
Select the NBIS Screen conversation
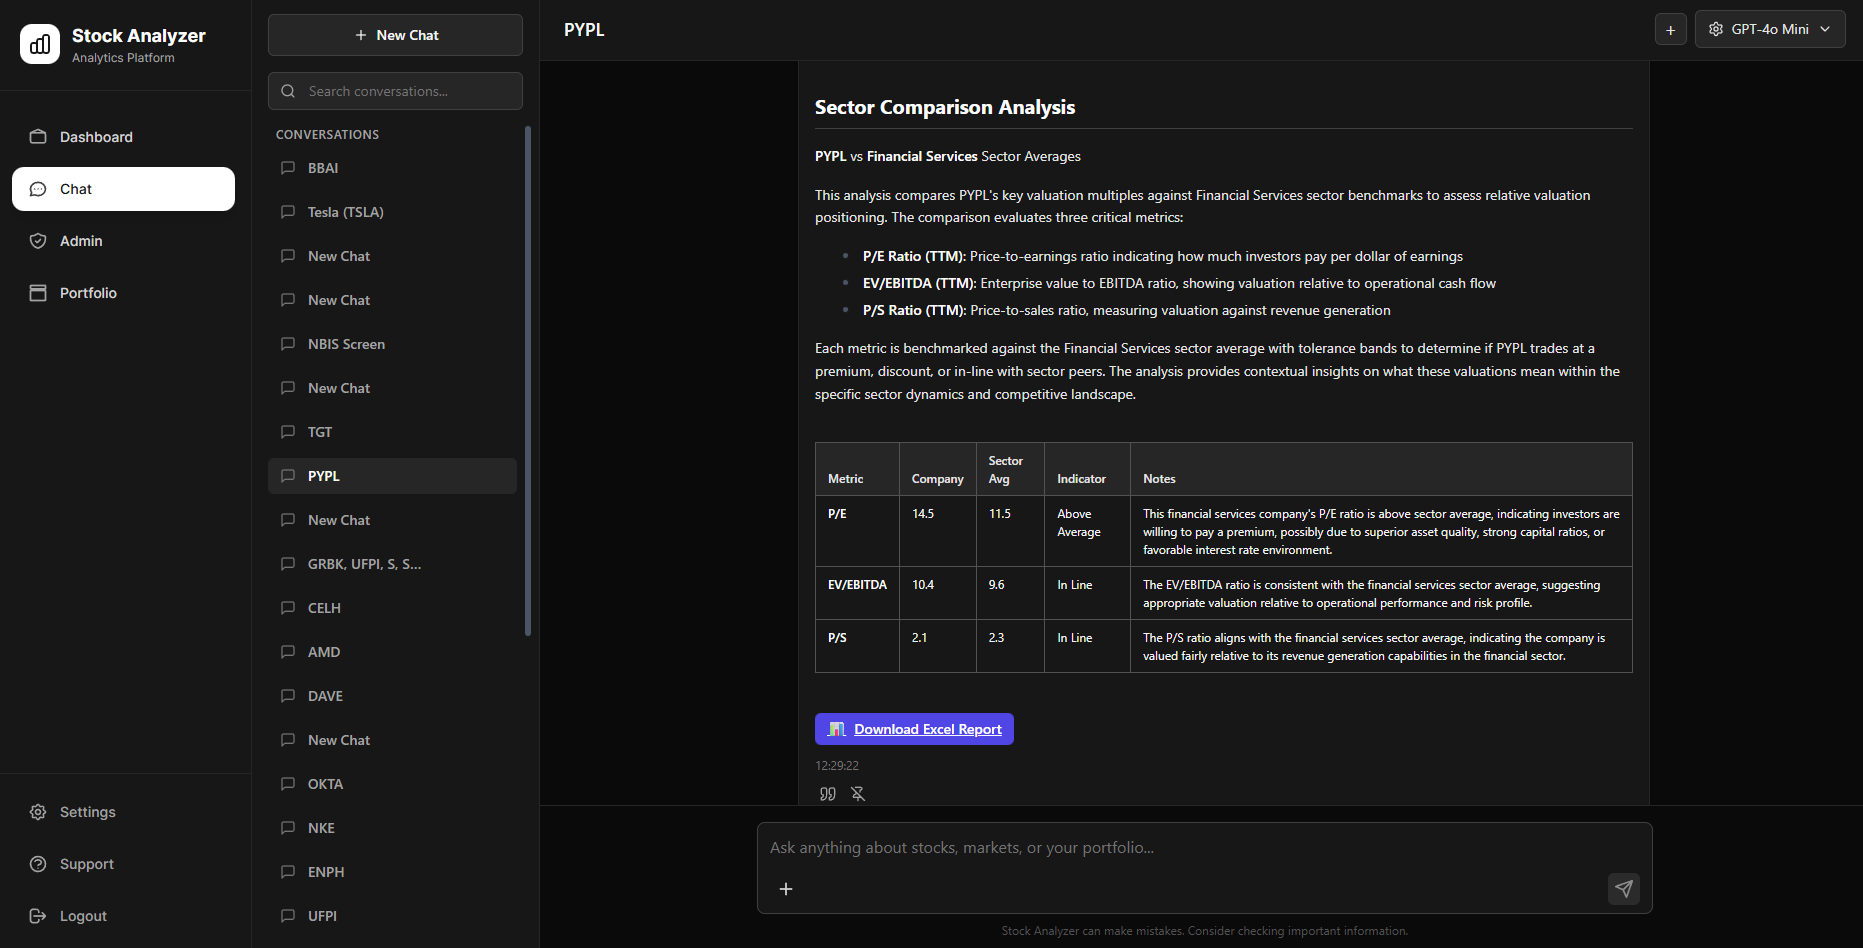346,343
